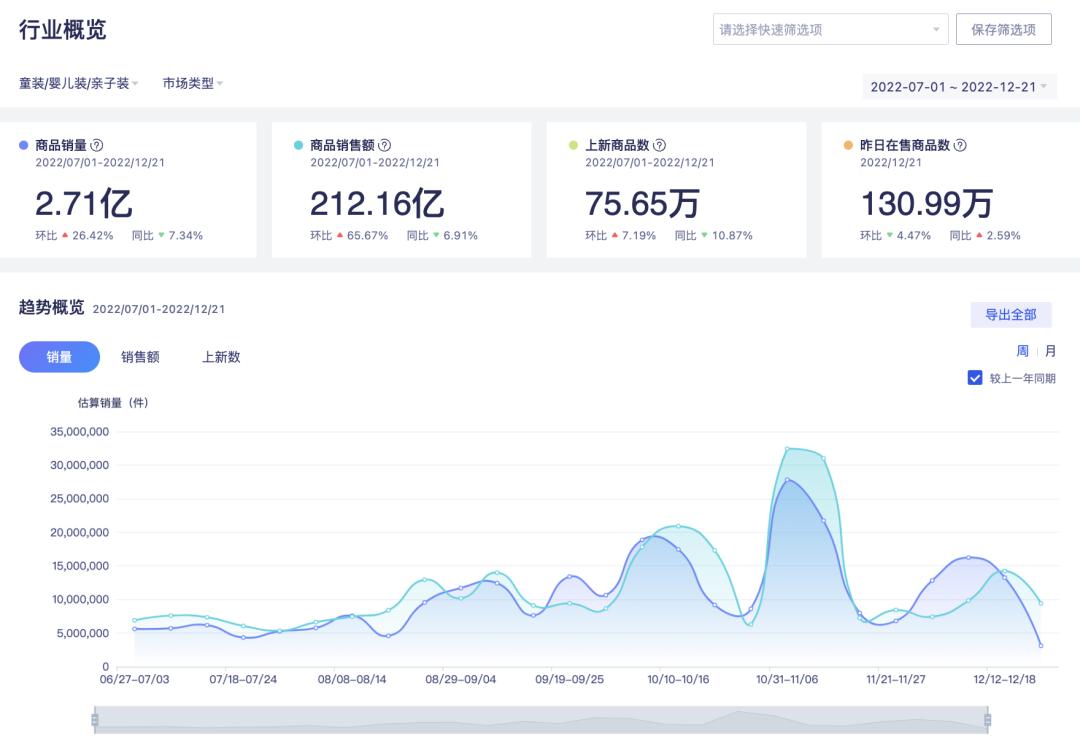Open the 请选择快速筛选项 combo box

point(829,30)
